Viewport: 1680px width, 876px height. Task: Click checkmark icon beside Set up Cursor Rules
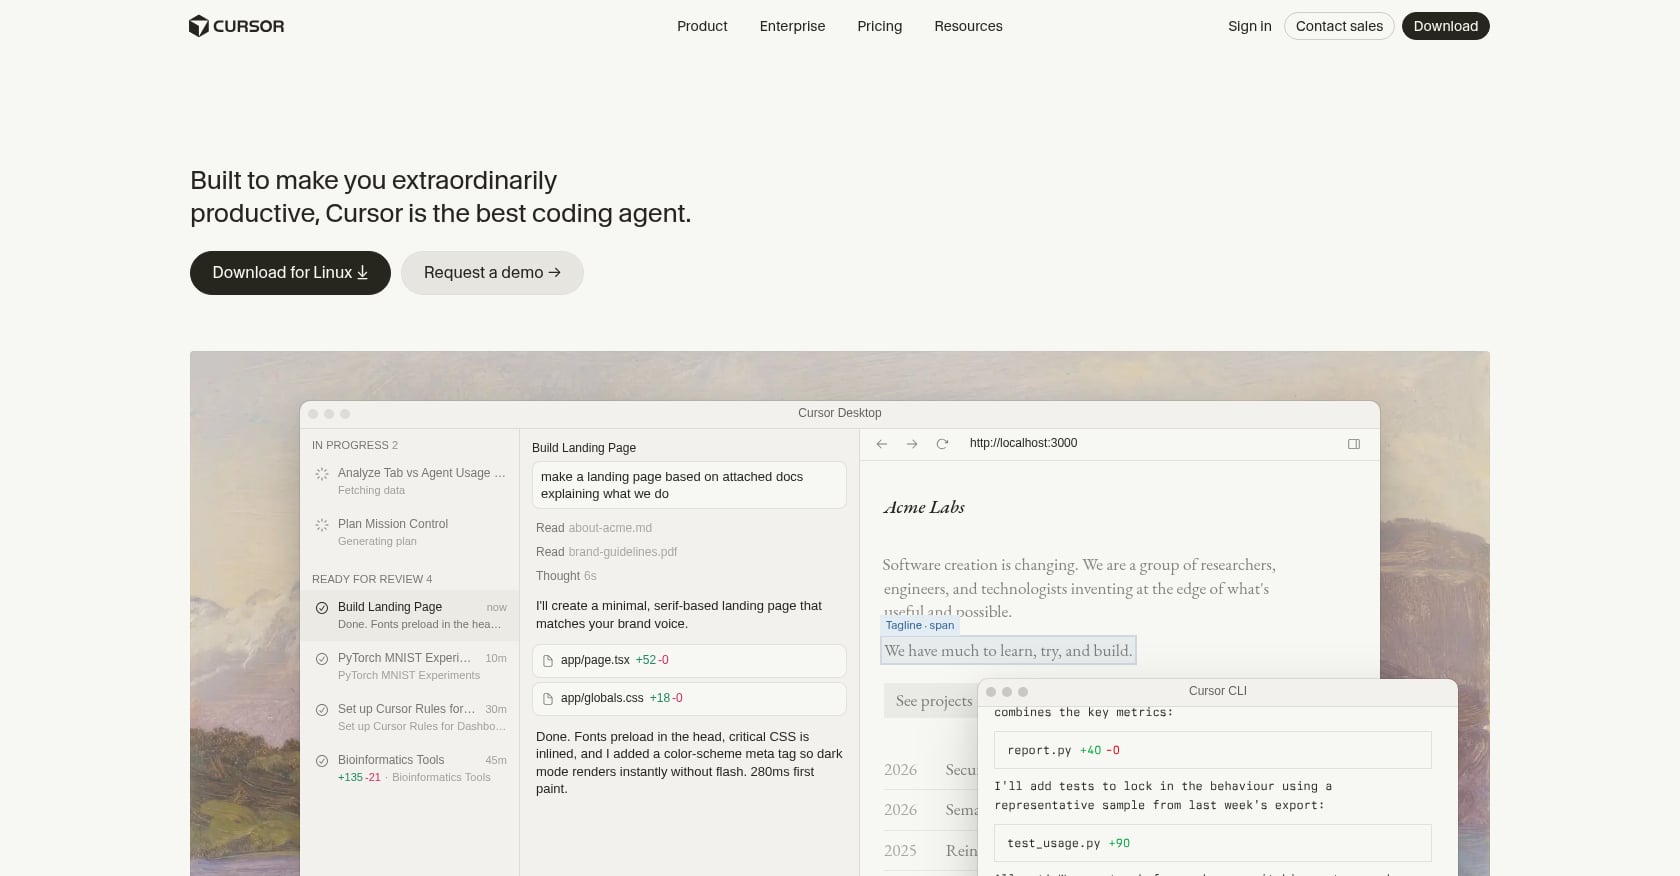(322, 710)
